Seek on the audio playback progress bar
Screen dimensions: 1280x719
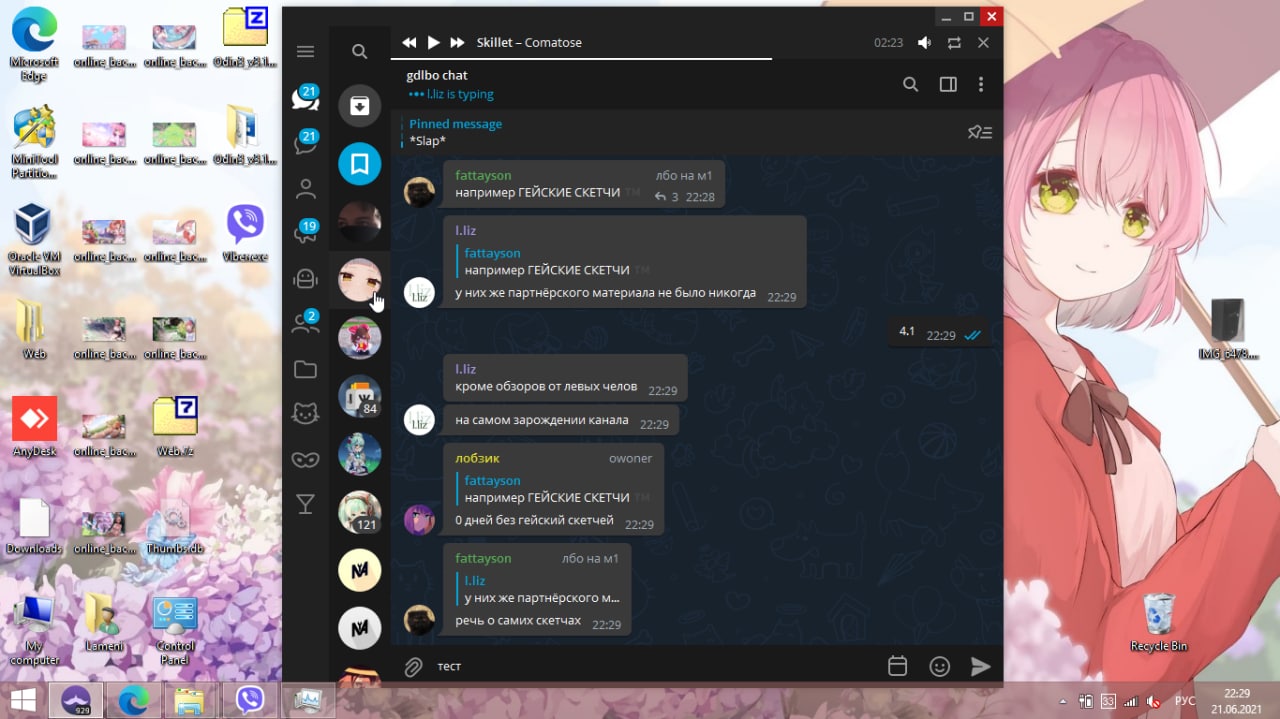pos(697,58)
